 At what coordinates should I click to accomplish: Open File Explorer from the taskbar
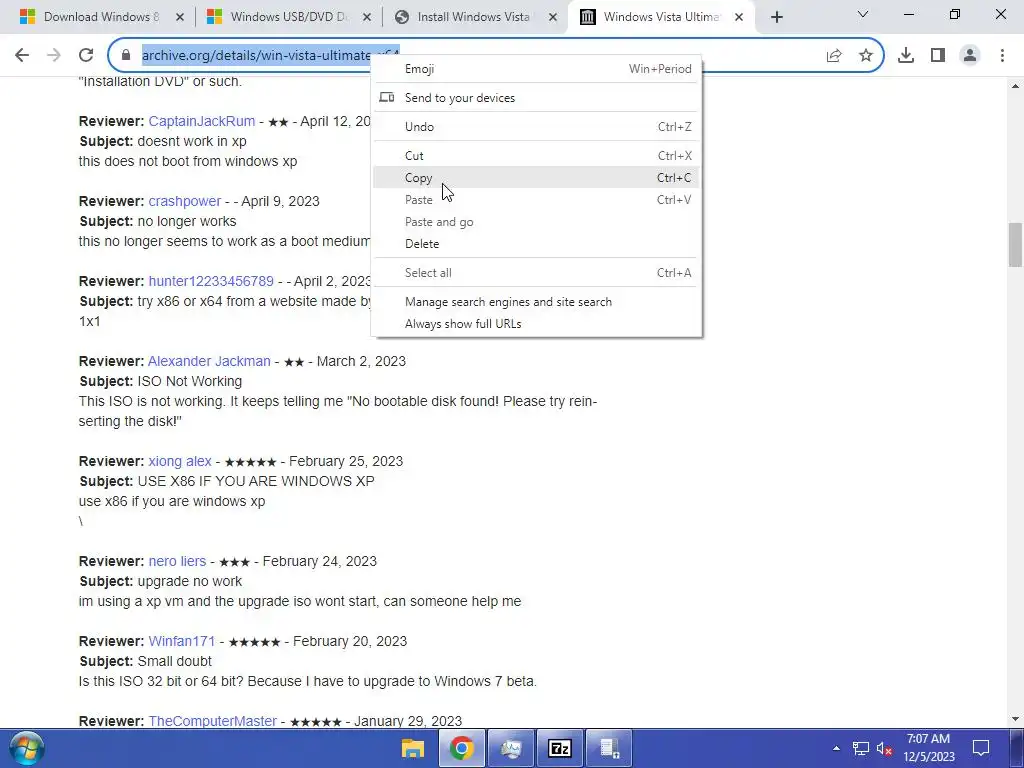[x=413, y=748]
